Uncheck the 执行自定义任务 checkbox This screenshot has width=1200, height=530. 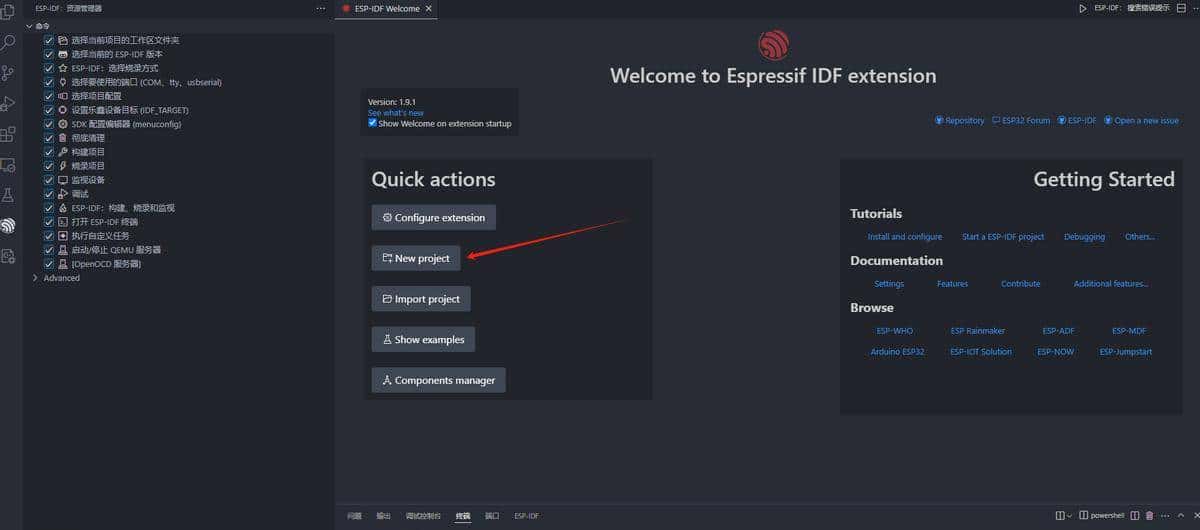coord(49,236)
